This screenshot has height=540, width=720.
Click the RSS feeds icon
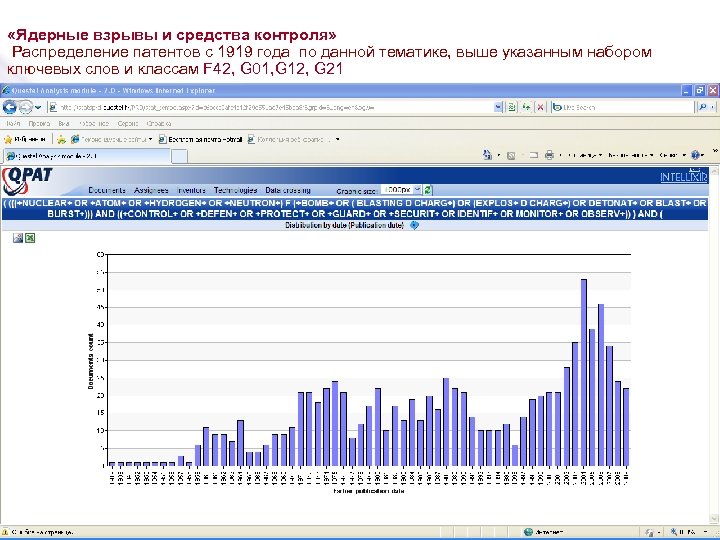(x=511, y=155)
